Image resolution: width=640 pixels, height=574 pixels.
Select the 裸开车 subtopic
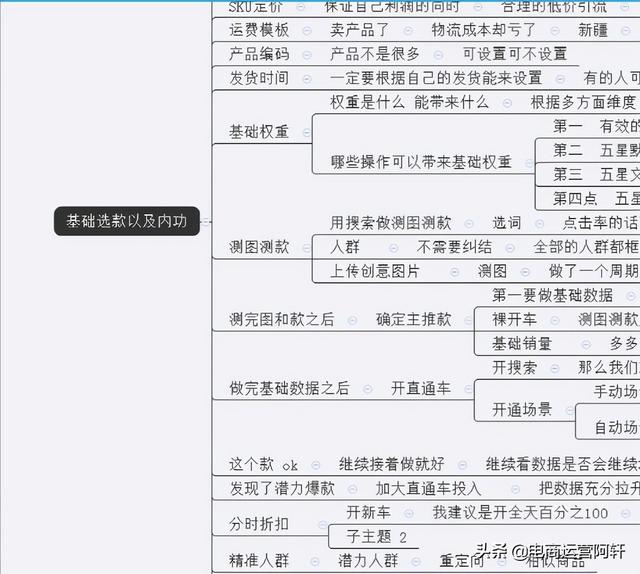(x=514, y=319)
